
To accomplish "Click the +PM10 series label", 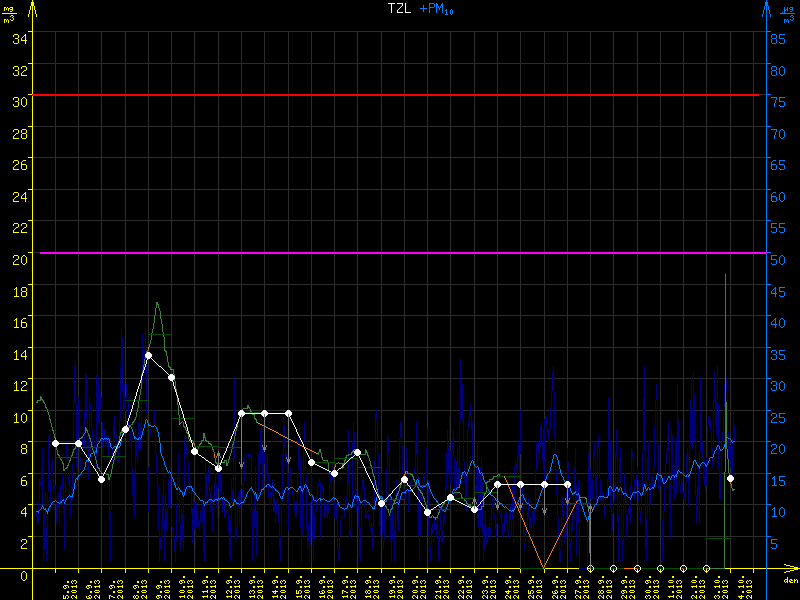I will [x=437, y=9].
